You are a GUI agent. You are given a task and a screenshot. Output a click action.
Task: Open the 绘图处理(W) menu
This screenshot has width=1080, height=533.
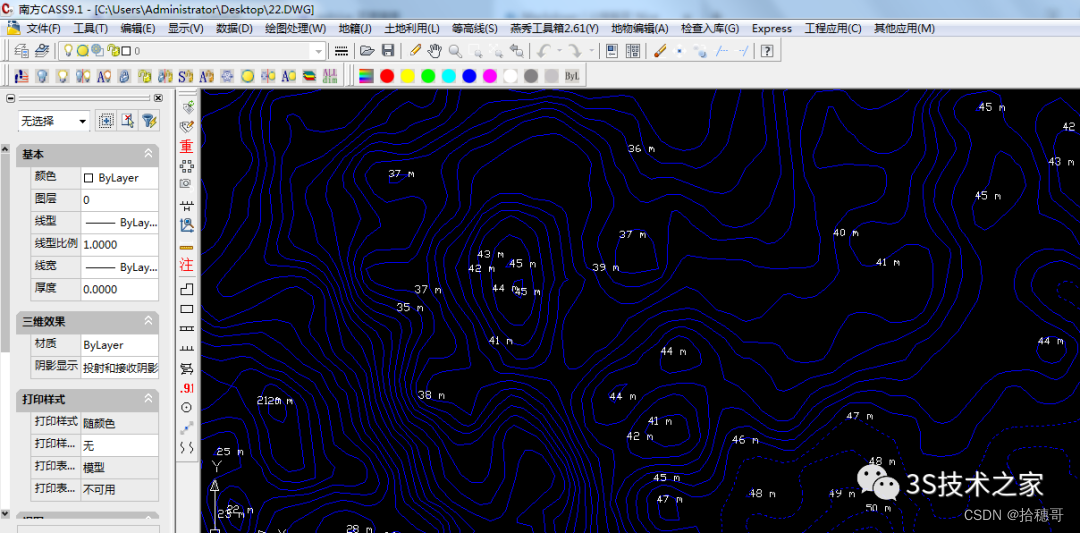295,28
